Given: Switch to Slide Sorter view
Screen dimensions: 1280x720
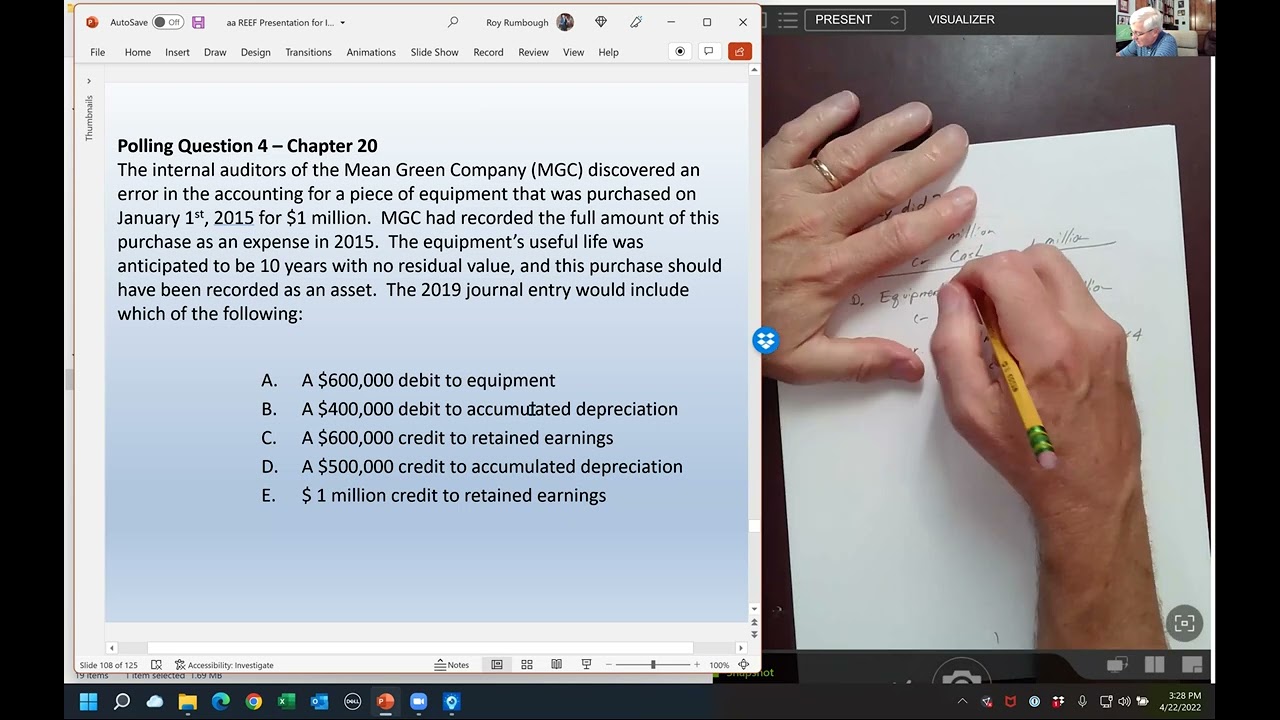Looking at the screenshot, I should 527,665.
